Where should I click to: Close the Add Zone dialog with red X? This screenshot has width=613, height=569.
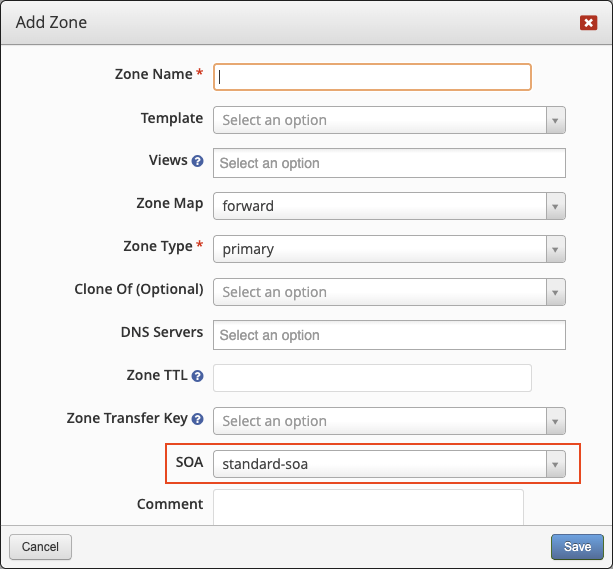[588, 23]
